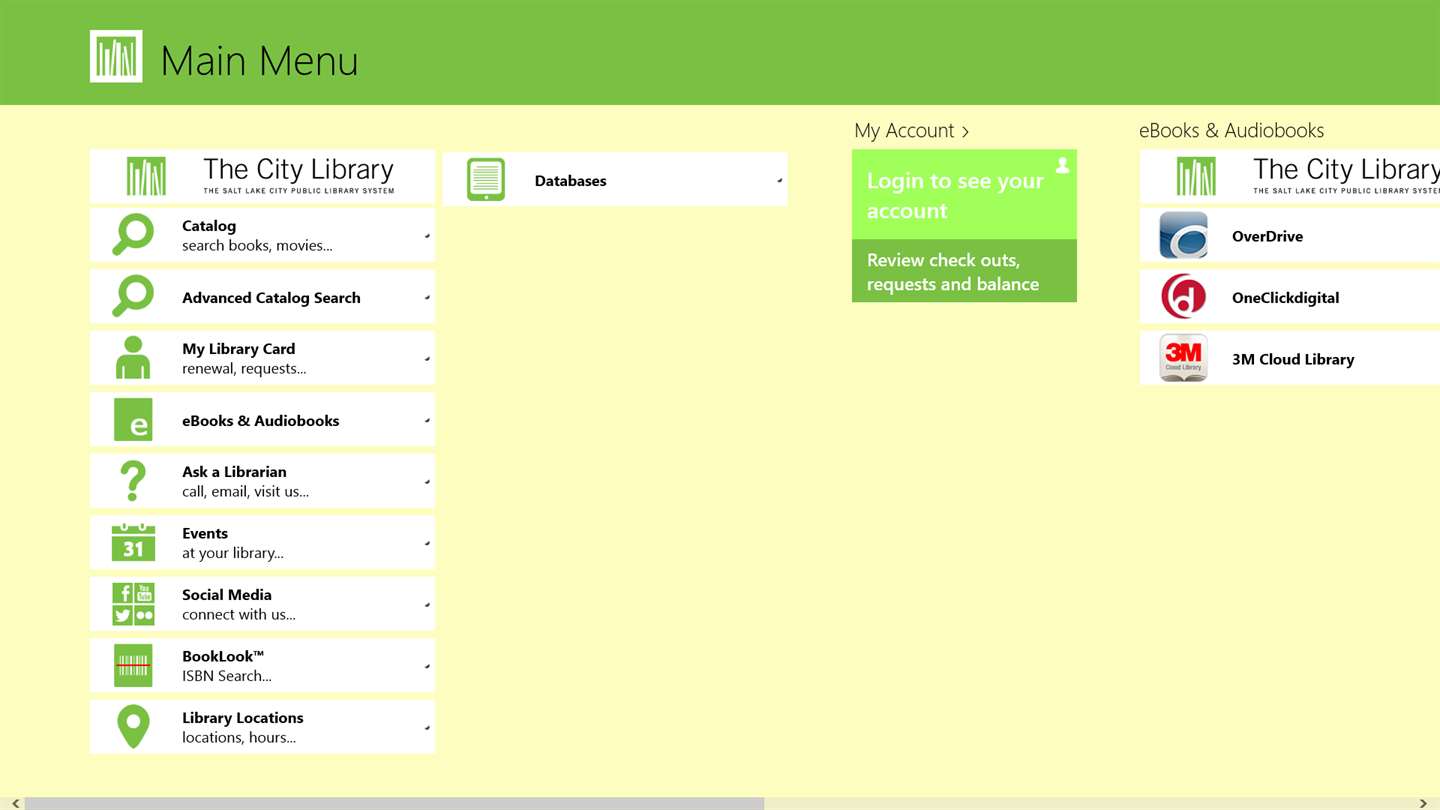
Task: Click the question mark Ask a Librarian icon
Action: click(x=133, y=481)
